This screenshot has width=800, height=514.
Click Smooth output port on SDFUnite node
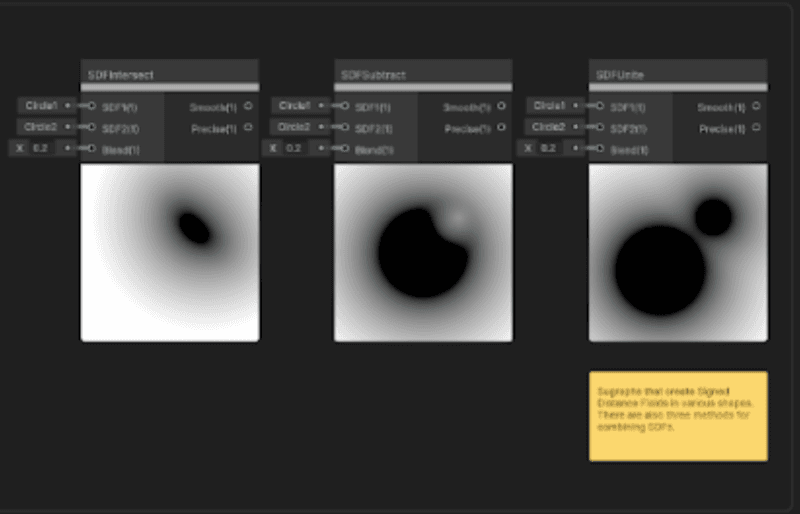pos(756,106)
